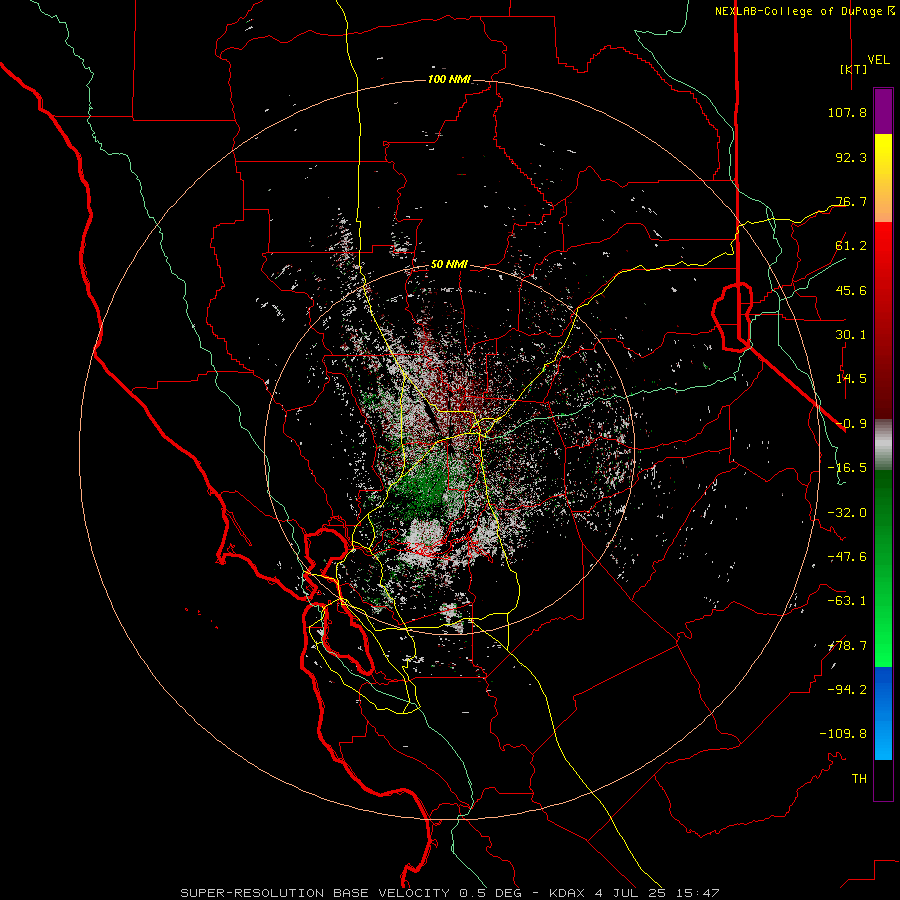Select the -0.9 velocity scale value
Screen dimensions: 900x900
pyautogui.click(x=851, y=424)
